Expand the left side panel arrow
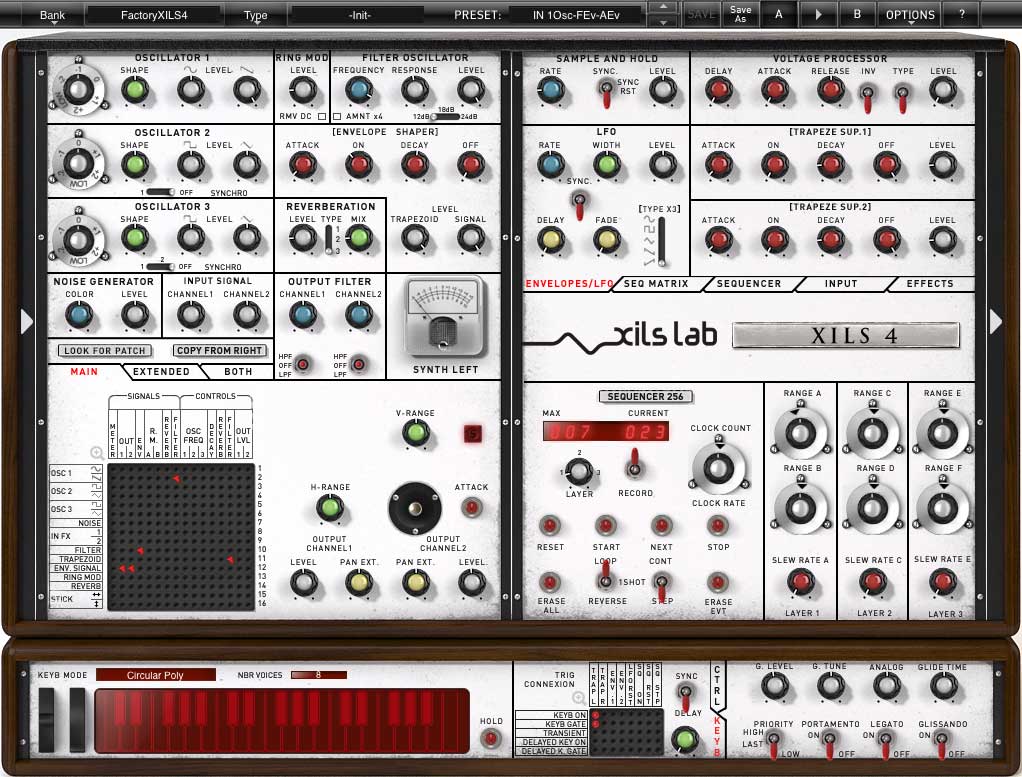The height and width of the screenshot is (777, 1022). pyautogui.click(x=26, y=321)
